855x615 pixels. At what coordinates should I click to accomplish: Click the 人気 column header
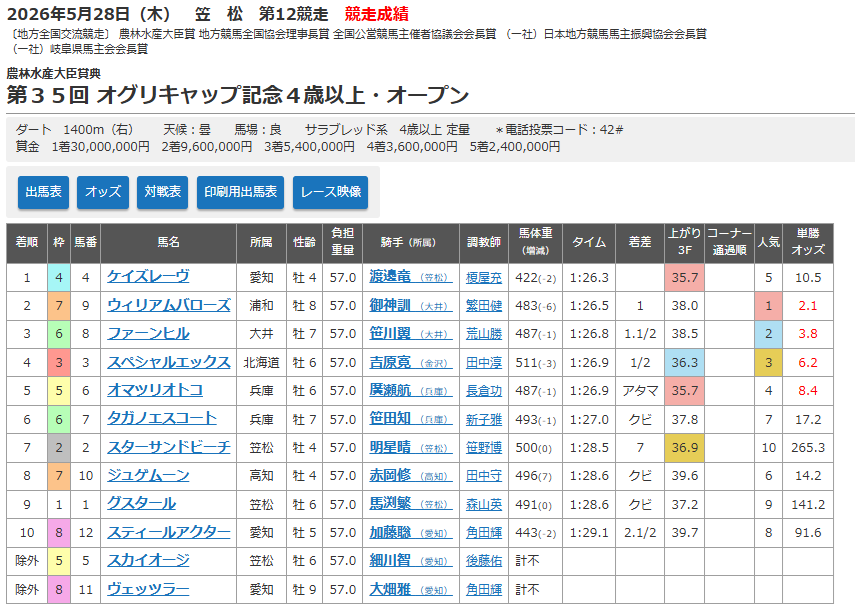pyautogui.click(x=768, y=242)
